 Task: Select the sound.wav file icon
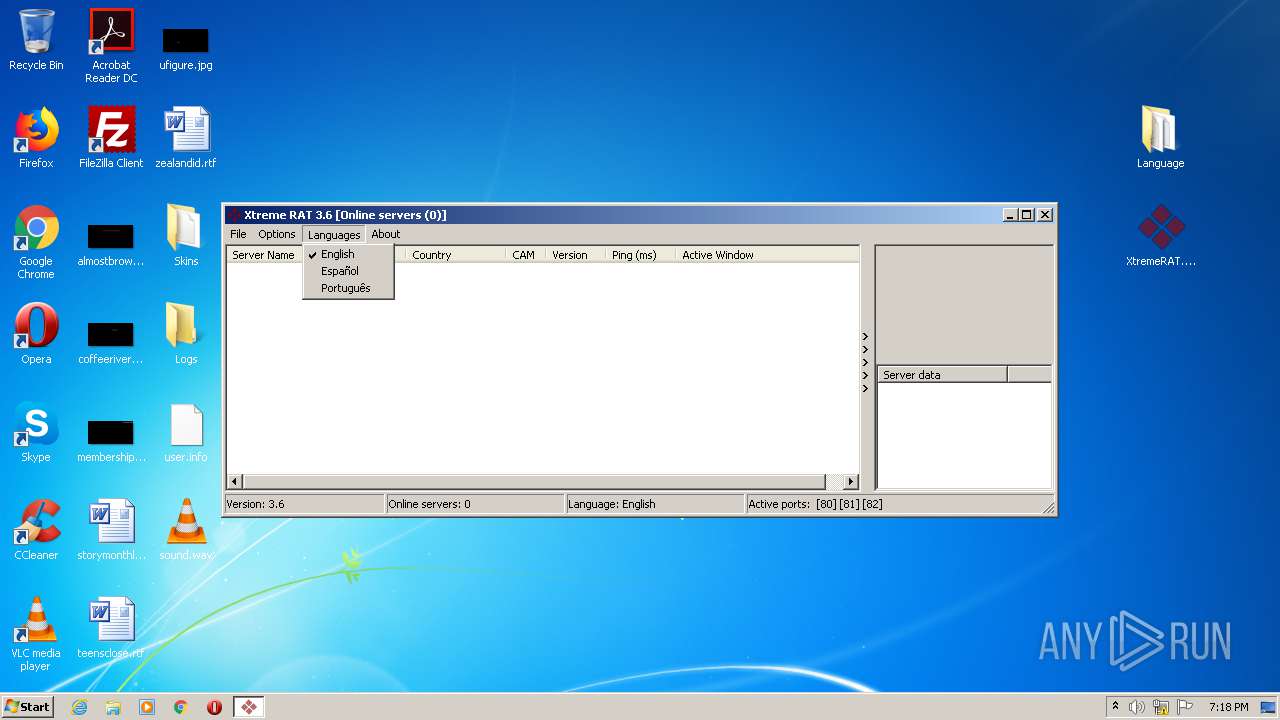click(186, 531)
